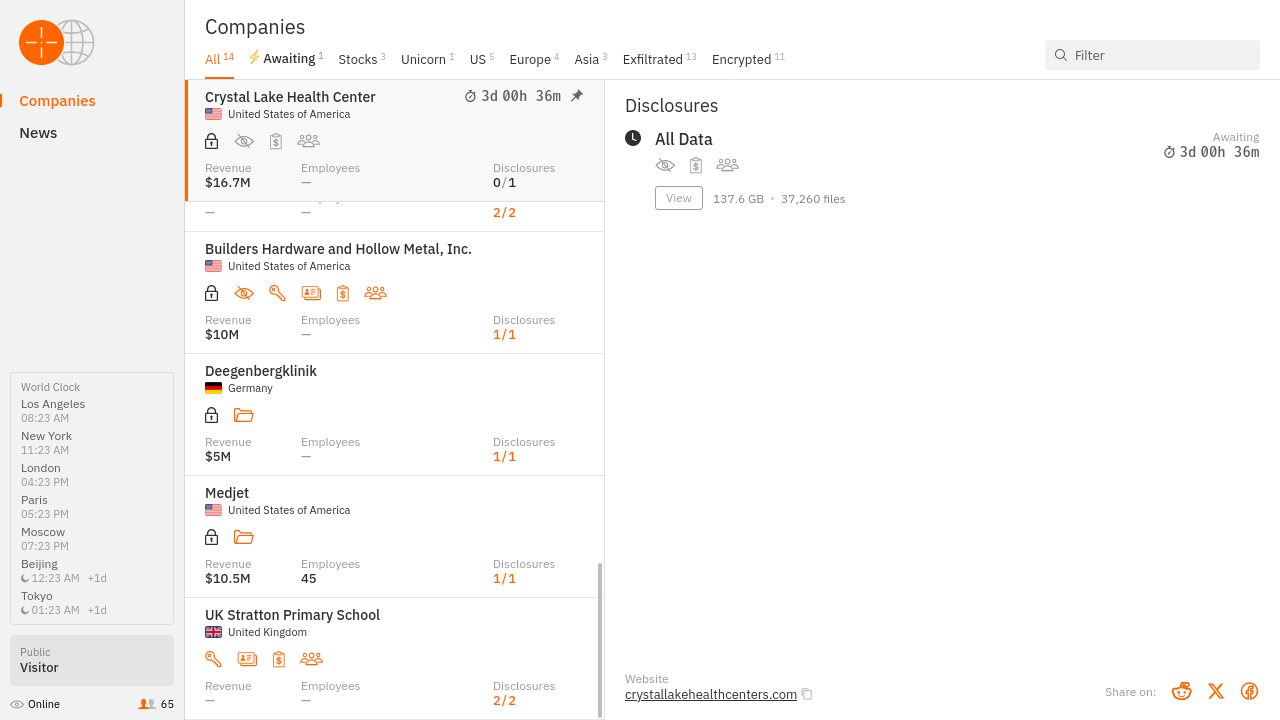Viewport: 1280px width, 720px height.
Task: Click the people icon on Builders Hardware card
Action: point(375,293)
